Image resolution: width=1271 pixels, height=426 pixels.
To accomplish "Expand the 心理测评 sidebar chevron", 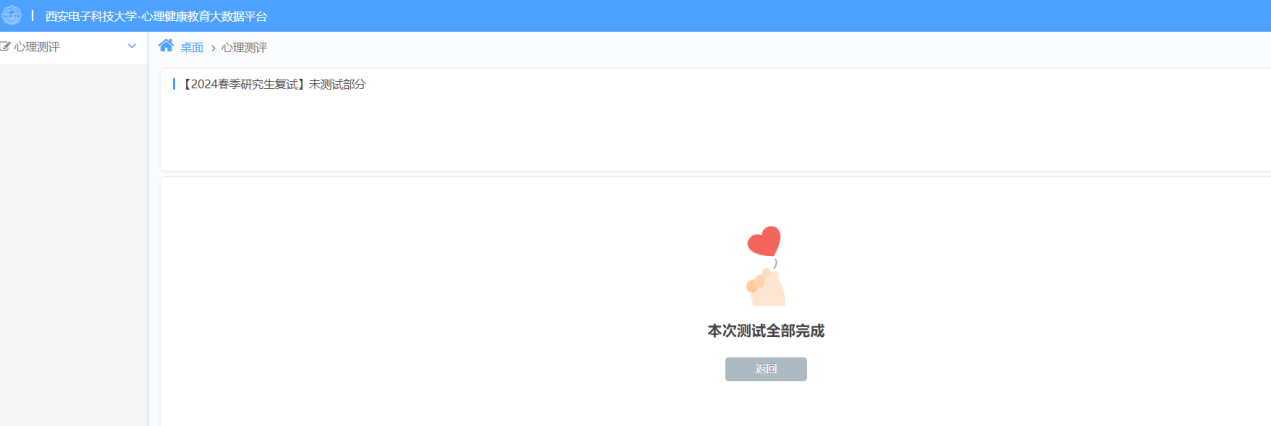I will tap(132, 46).
